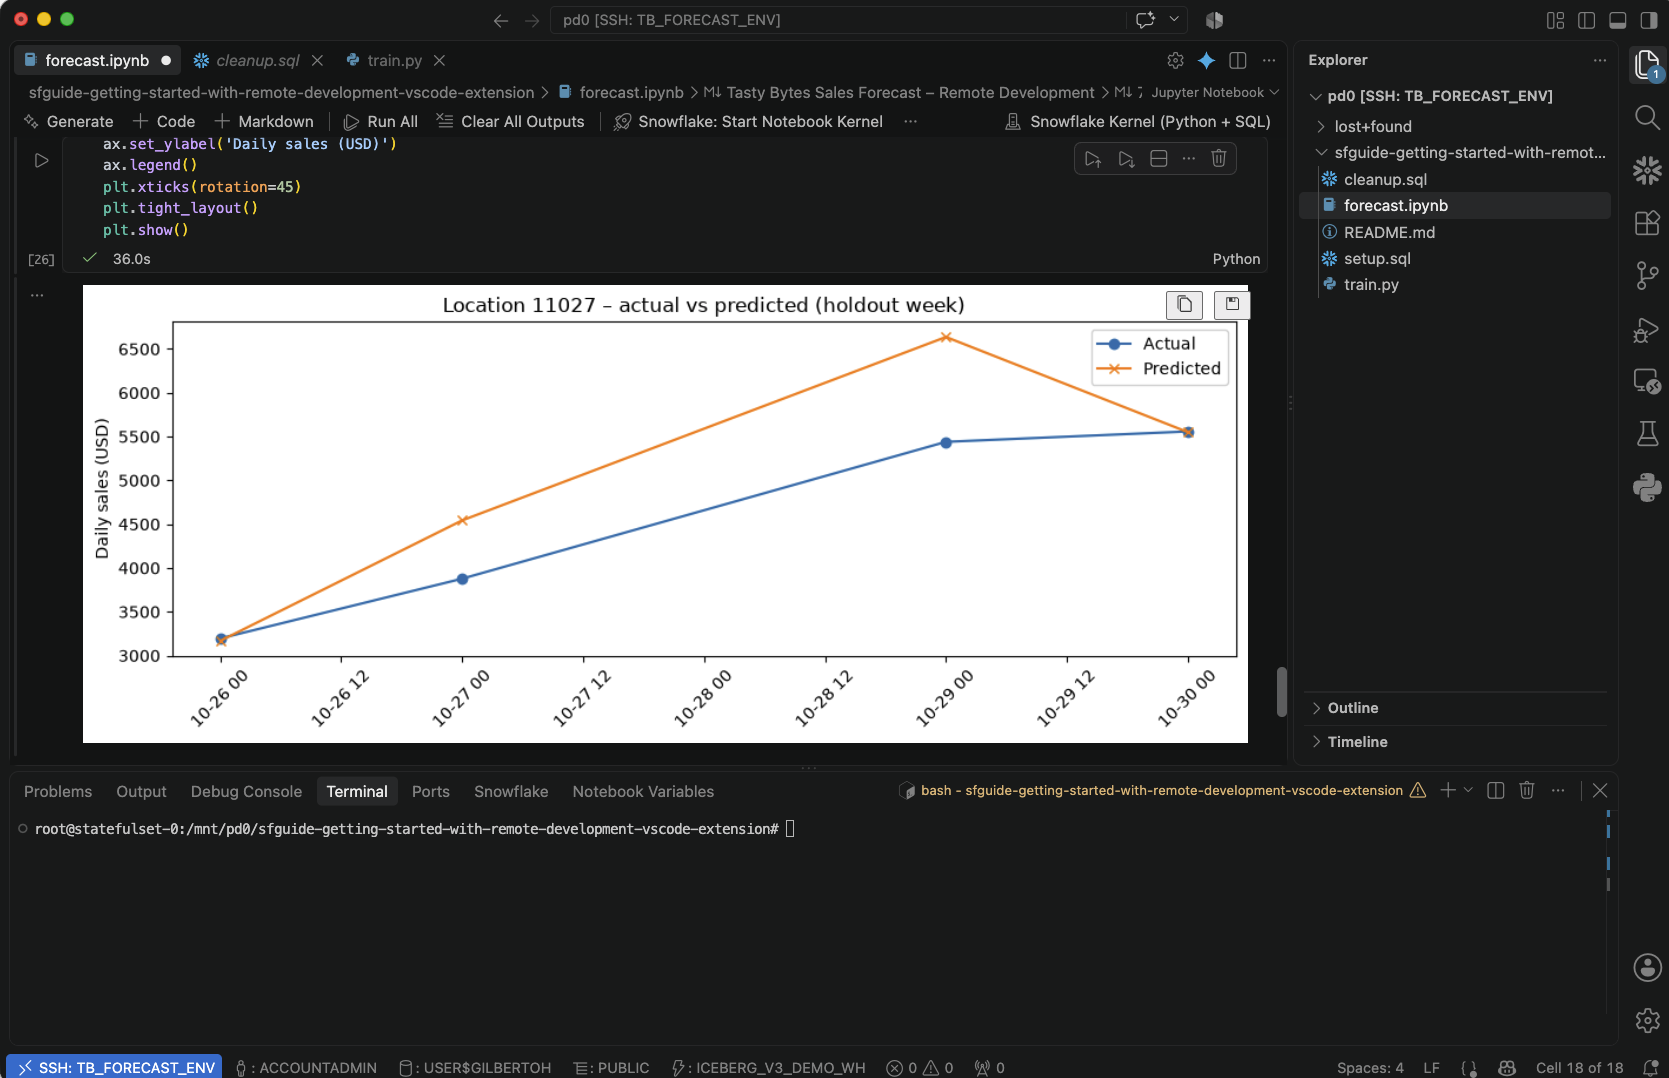Image resolution: width=1669 pixels, height=1078 pixels.
Task: Switch to the train.py tab
Action: pos(394,60)
